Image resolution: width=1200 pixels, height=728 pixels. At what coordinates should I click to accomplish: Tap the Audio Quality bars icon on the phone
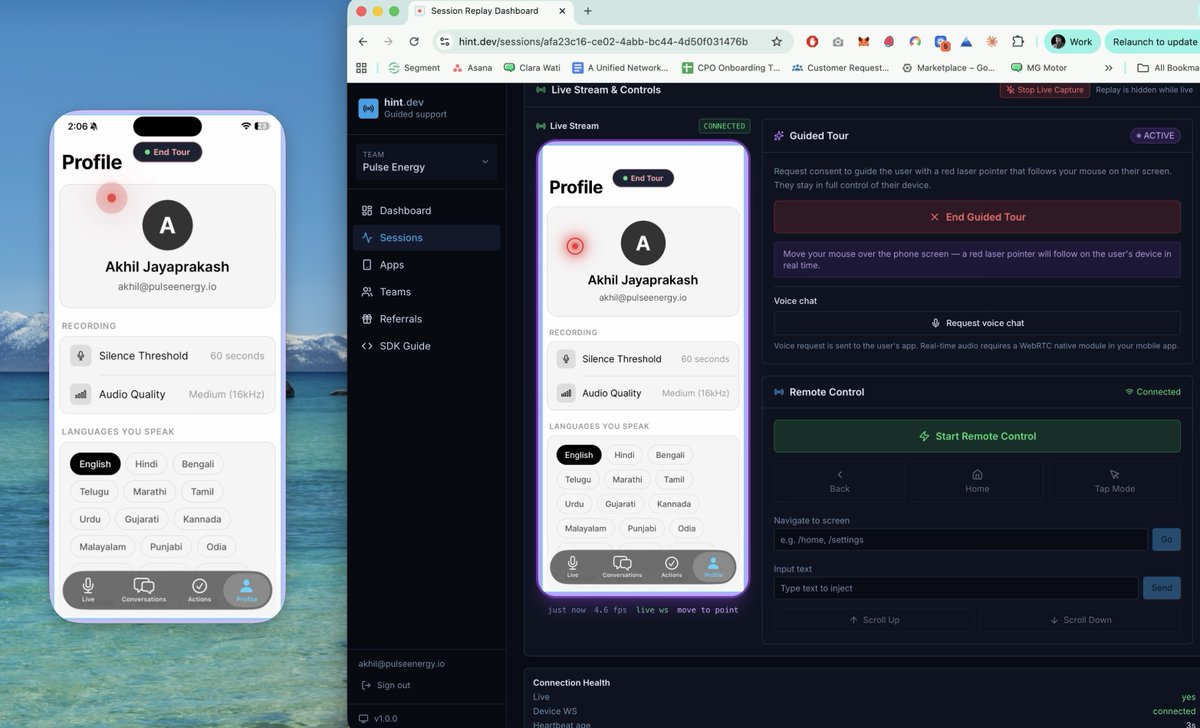click(x=81, y=394)
